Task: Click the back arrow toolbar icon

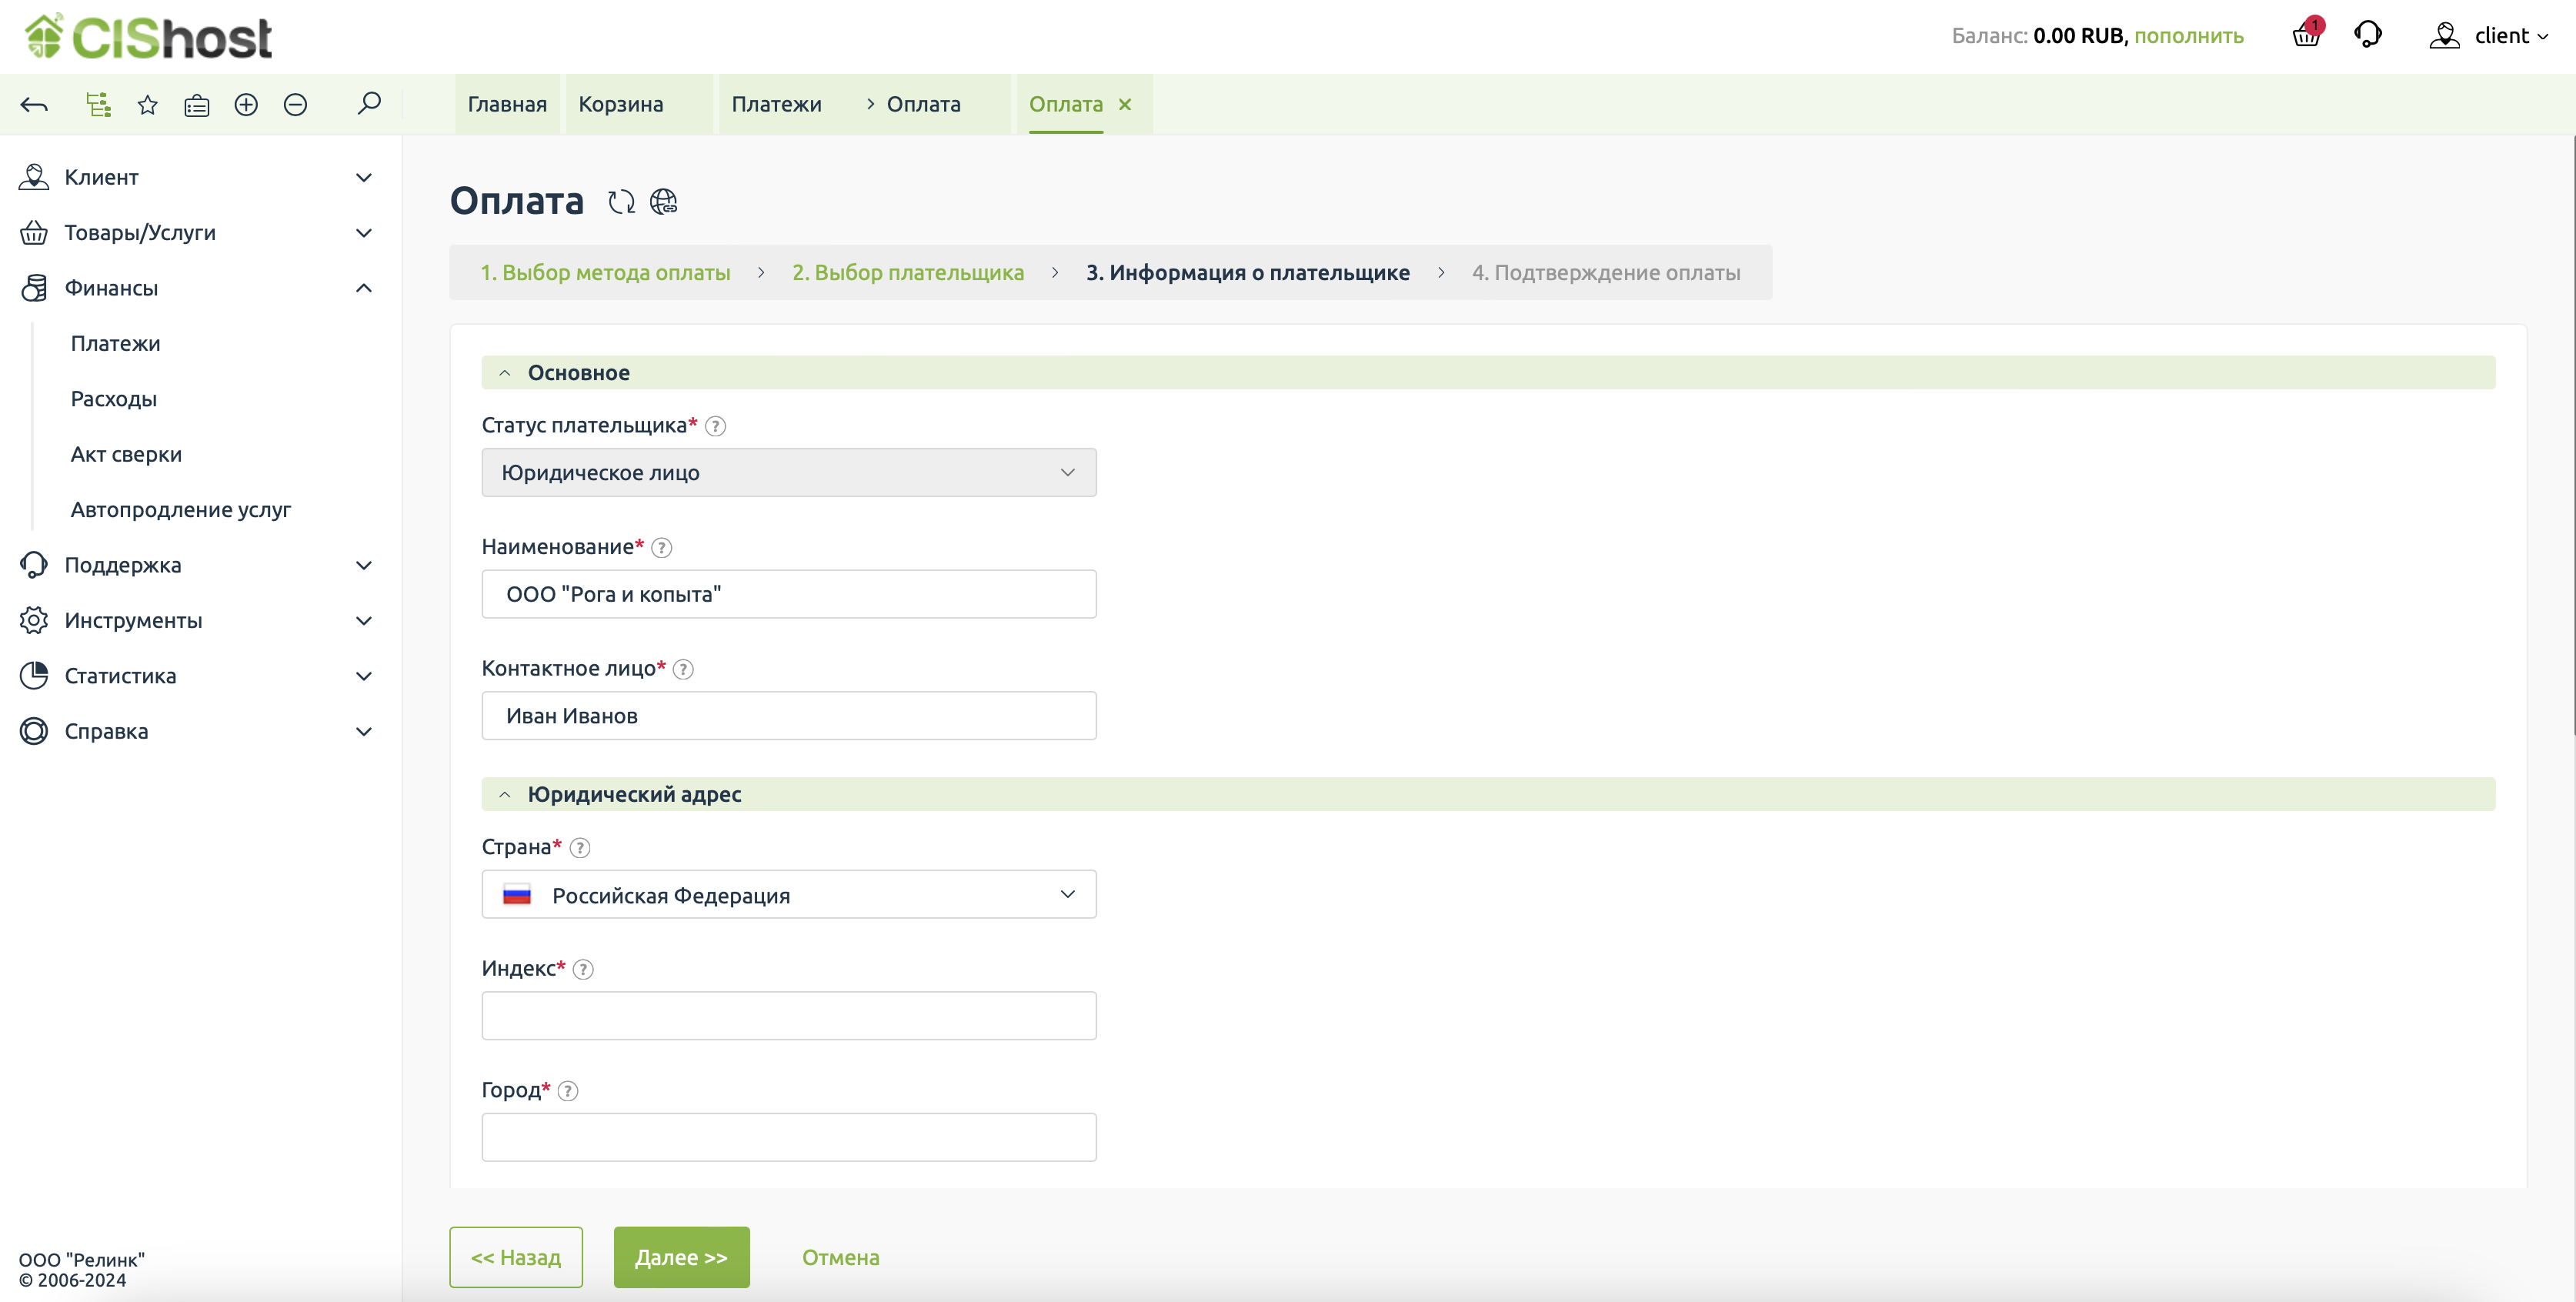Action: (34, 105)
